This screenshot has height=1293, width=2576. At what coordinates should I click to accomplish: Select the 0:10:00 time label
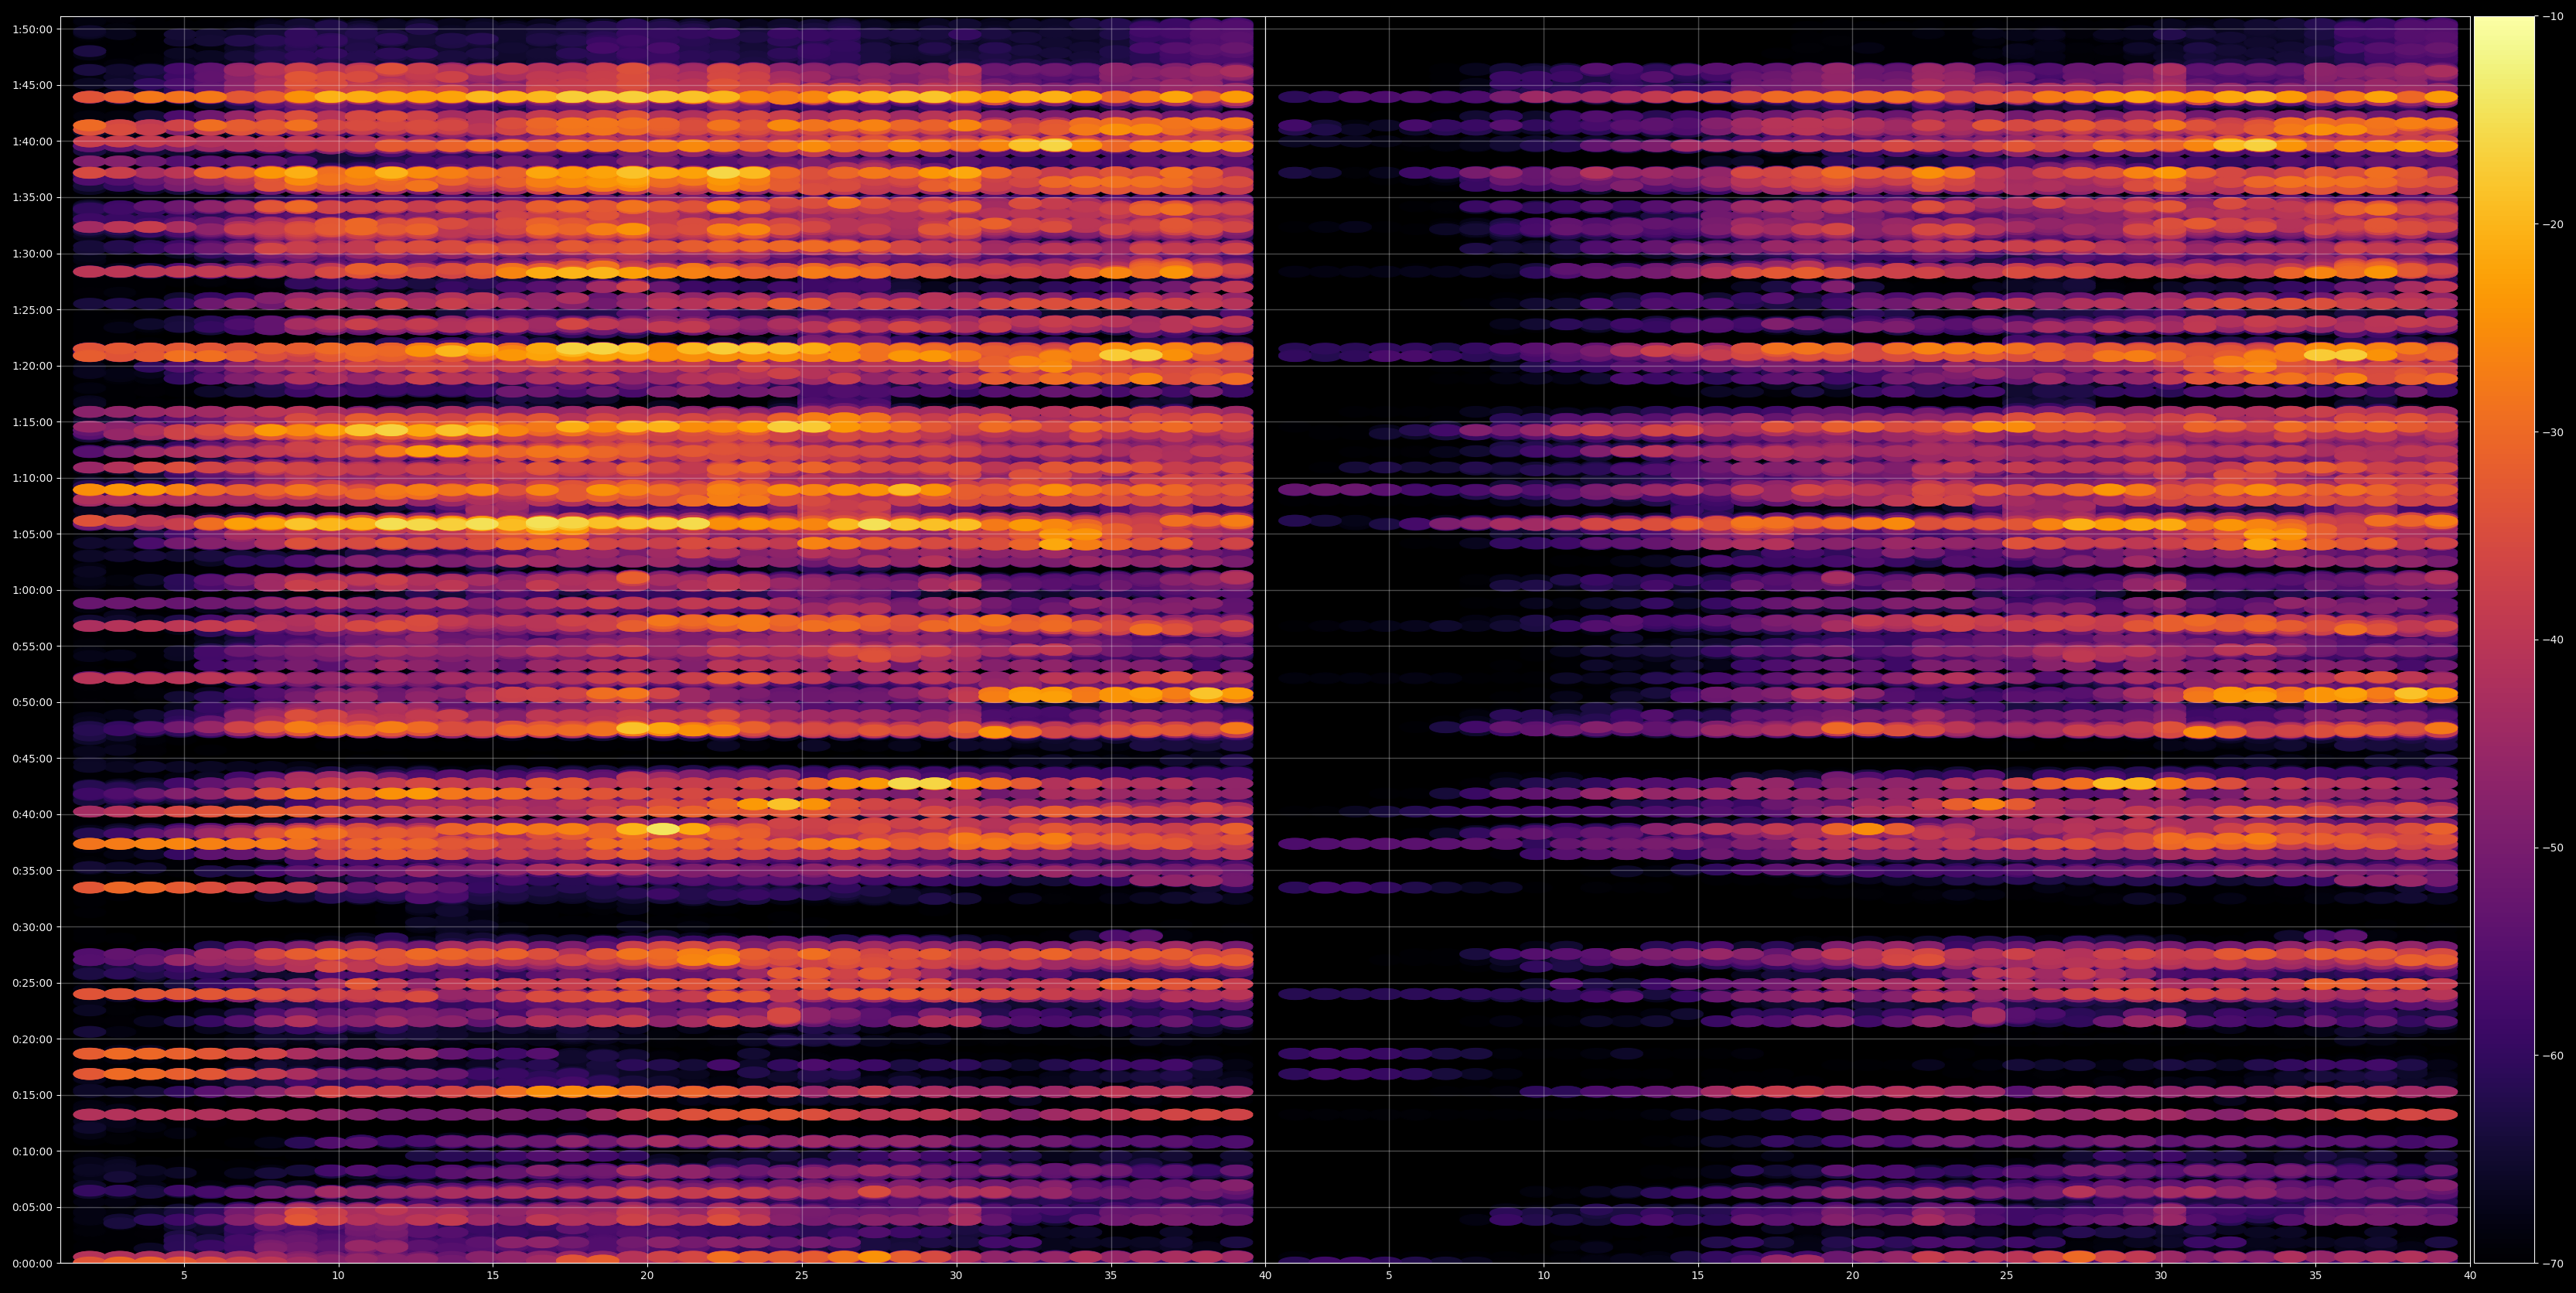(32, 1151)
